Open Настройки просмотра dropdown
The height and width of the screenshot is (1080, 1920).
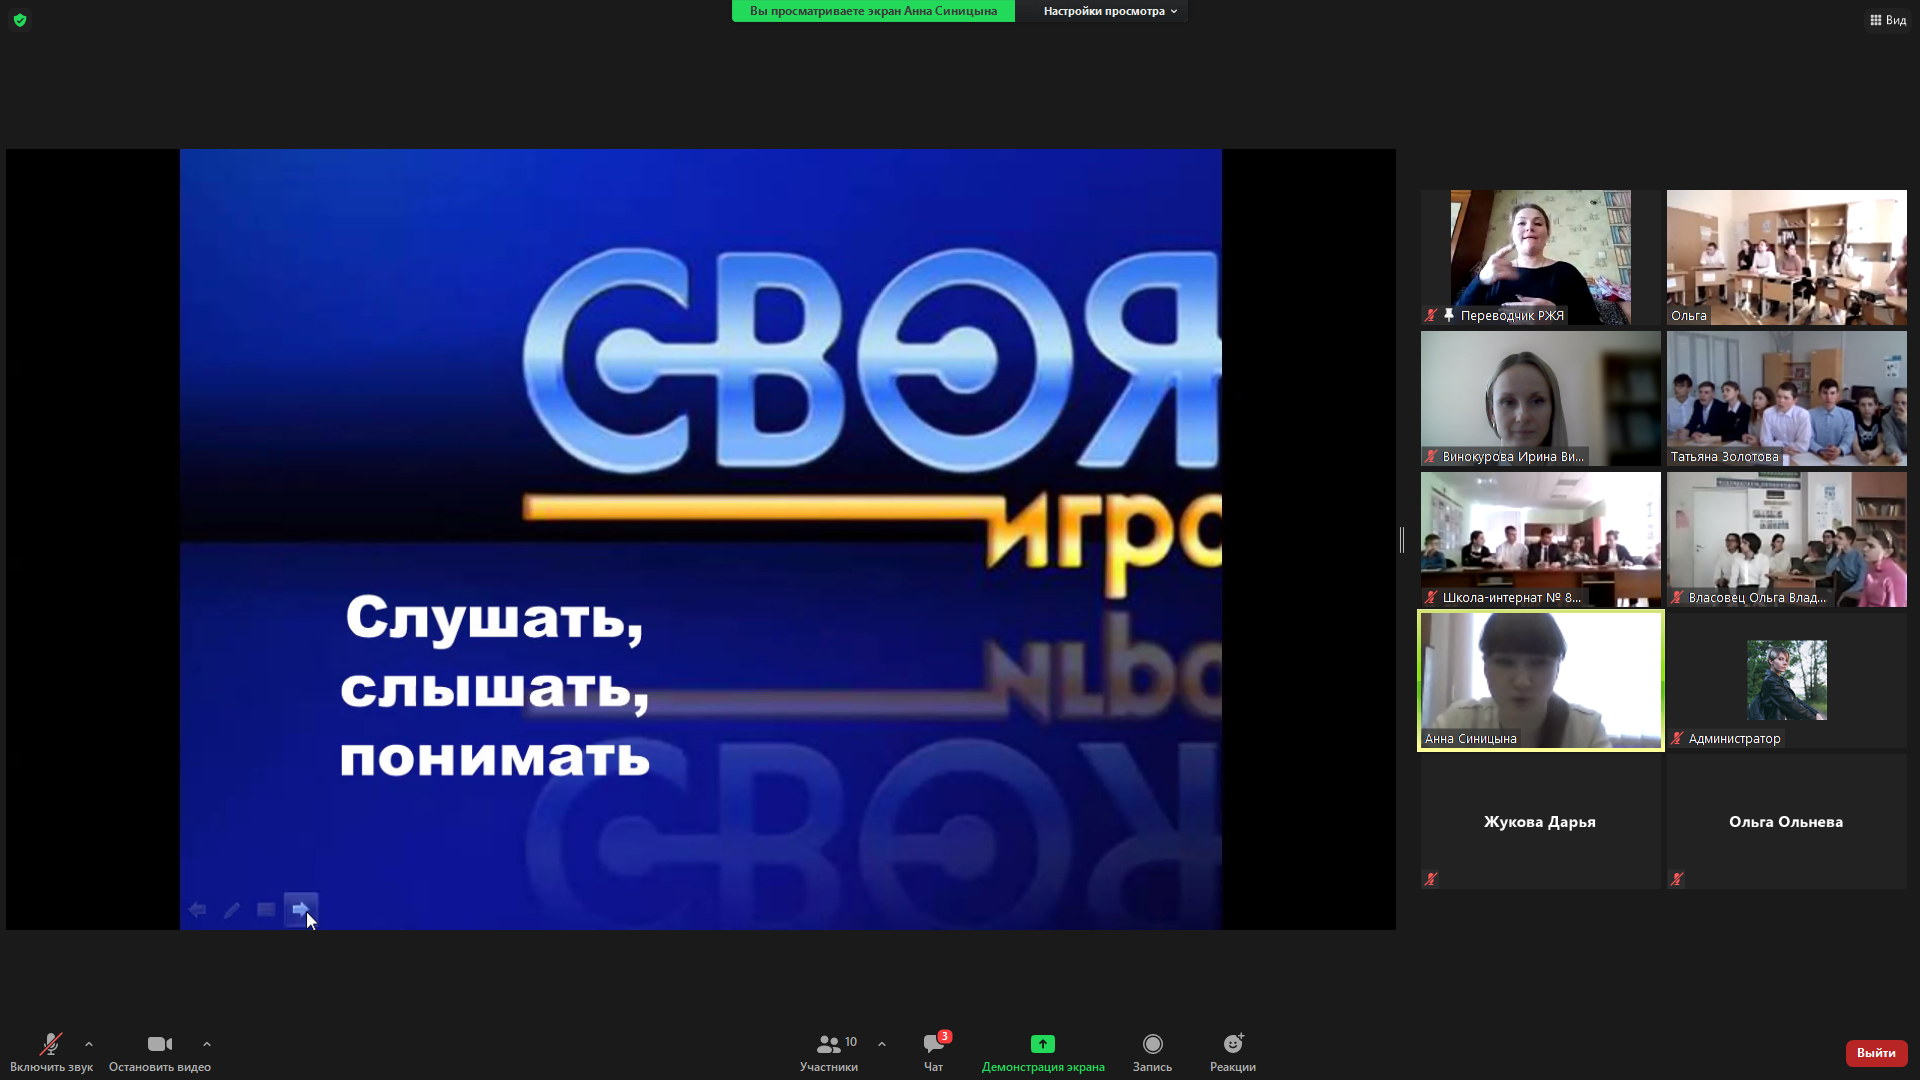(x=1109, y=11)
